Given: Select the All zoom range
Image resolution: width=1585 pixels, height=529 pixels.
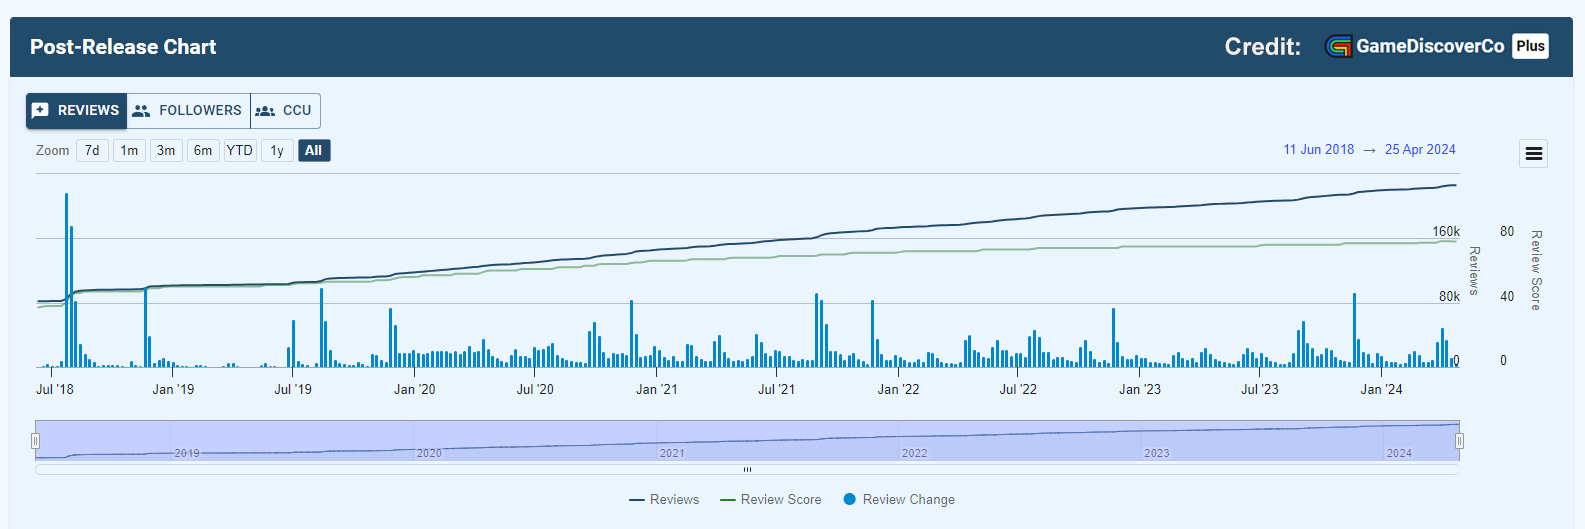Looking at the screenshot, I should (313, 151).
